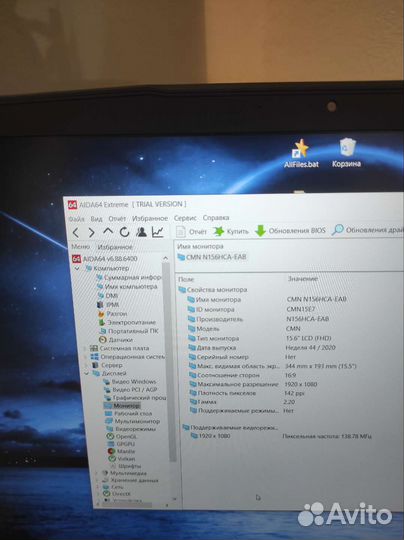Open the Отчёт menu
404x540 pixels.
click(x=117, y=219)
